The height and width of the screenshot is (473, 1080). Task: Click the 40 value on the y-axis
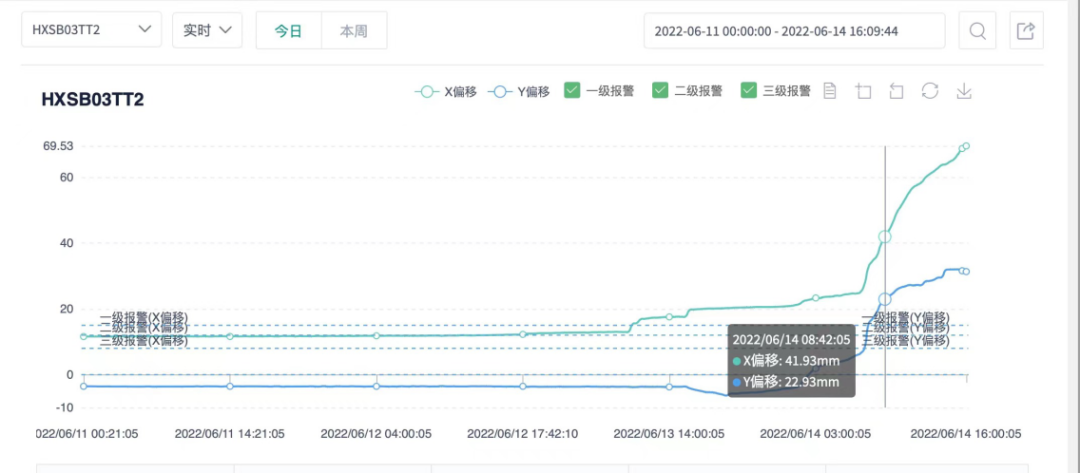pos(66,243)
